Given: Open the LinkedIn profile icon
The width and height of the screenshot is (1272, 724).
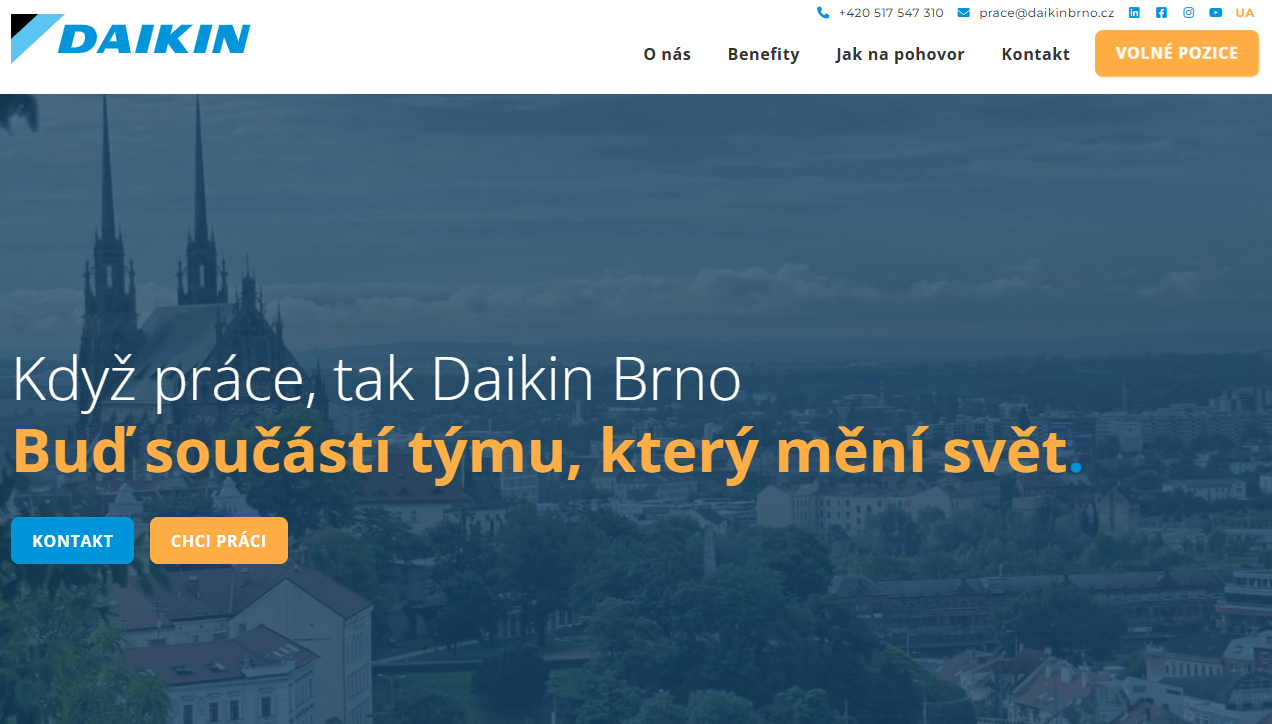Looking at the screenshot, I should tap(1134, 13).
